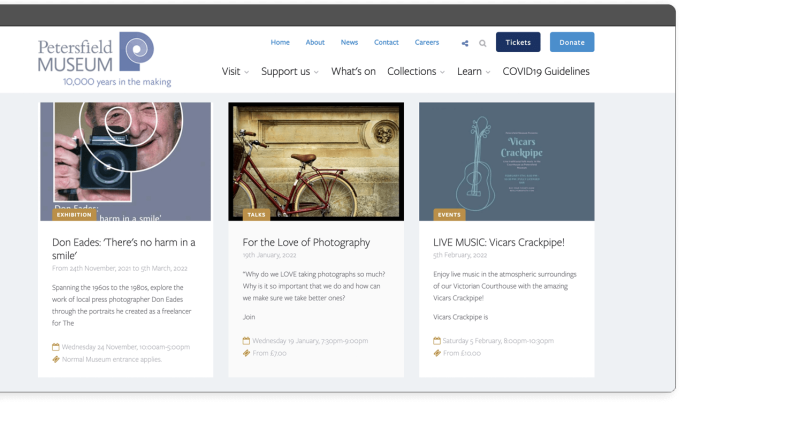Click ticket icon beside From £7.00
This screenshot has width=800, height=425.
click(x=246, y=353)
